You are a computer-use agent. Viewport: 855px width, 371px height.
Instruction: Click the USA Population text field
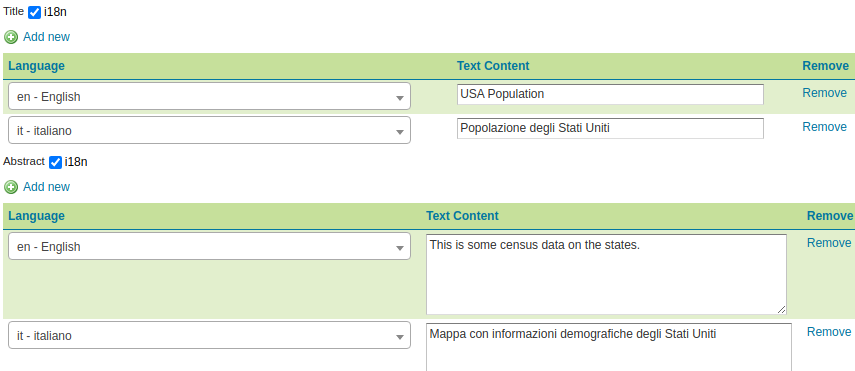tap(610, 94)
